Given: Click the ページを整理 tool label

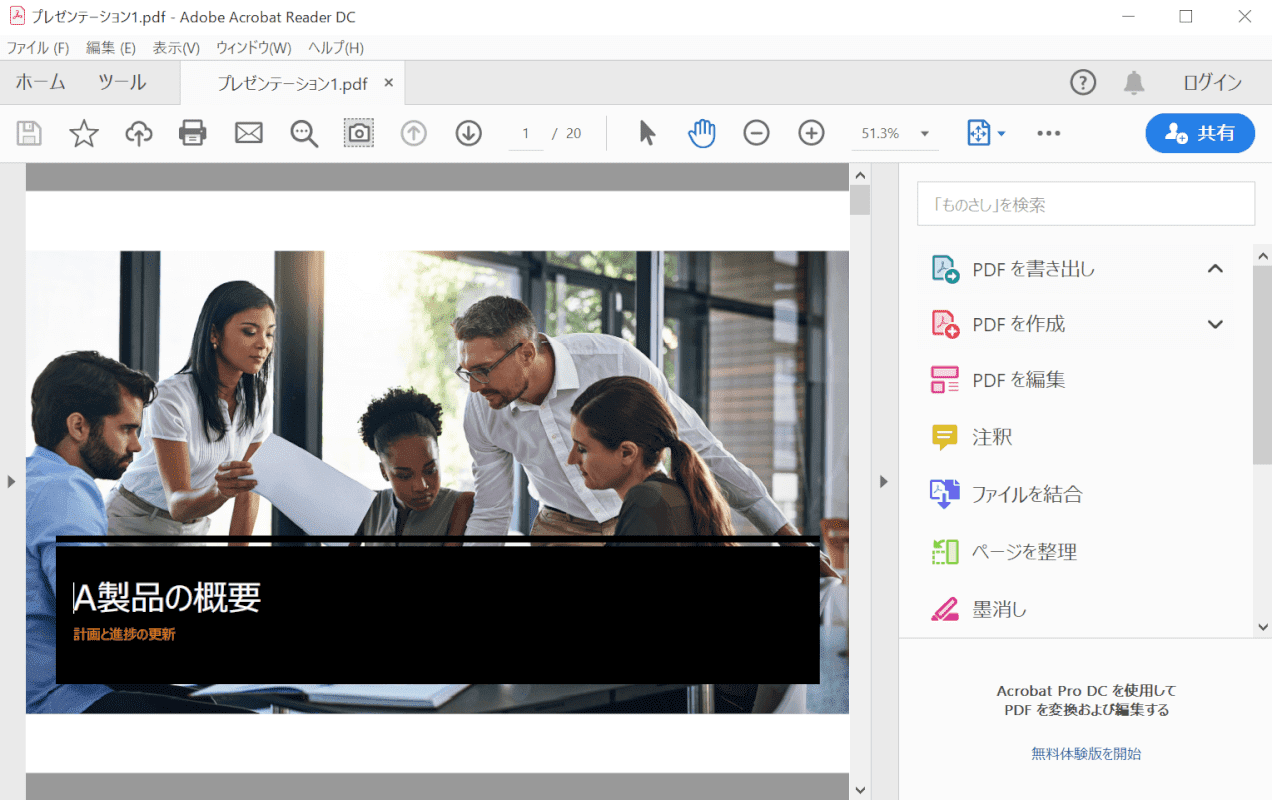Looking at the screenshot, I should [x=1024, y=551].
